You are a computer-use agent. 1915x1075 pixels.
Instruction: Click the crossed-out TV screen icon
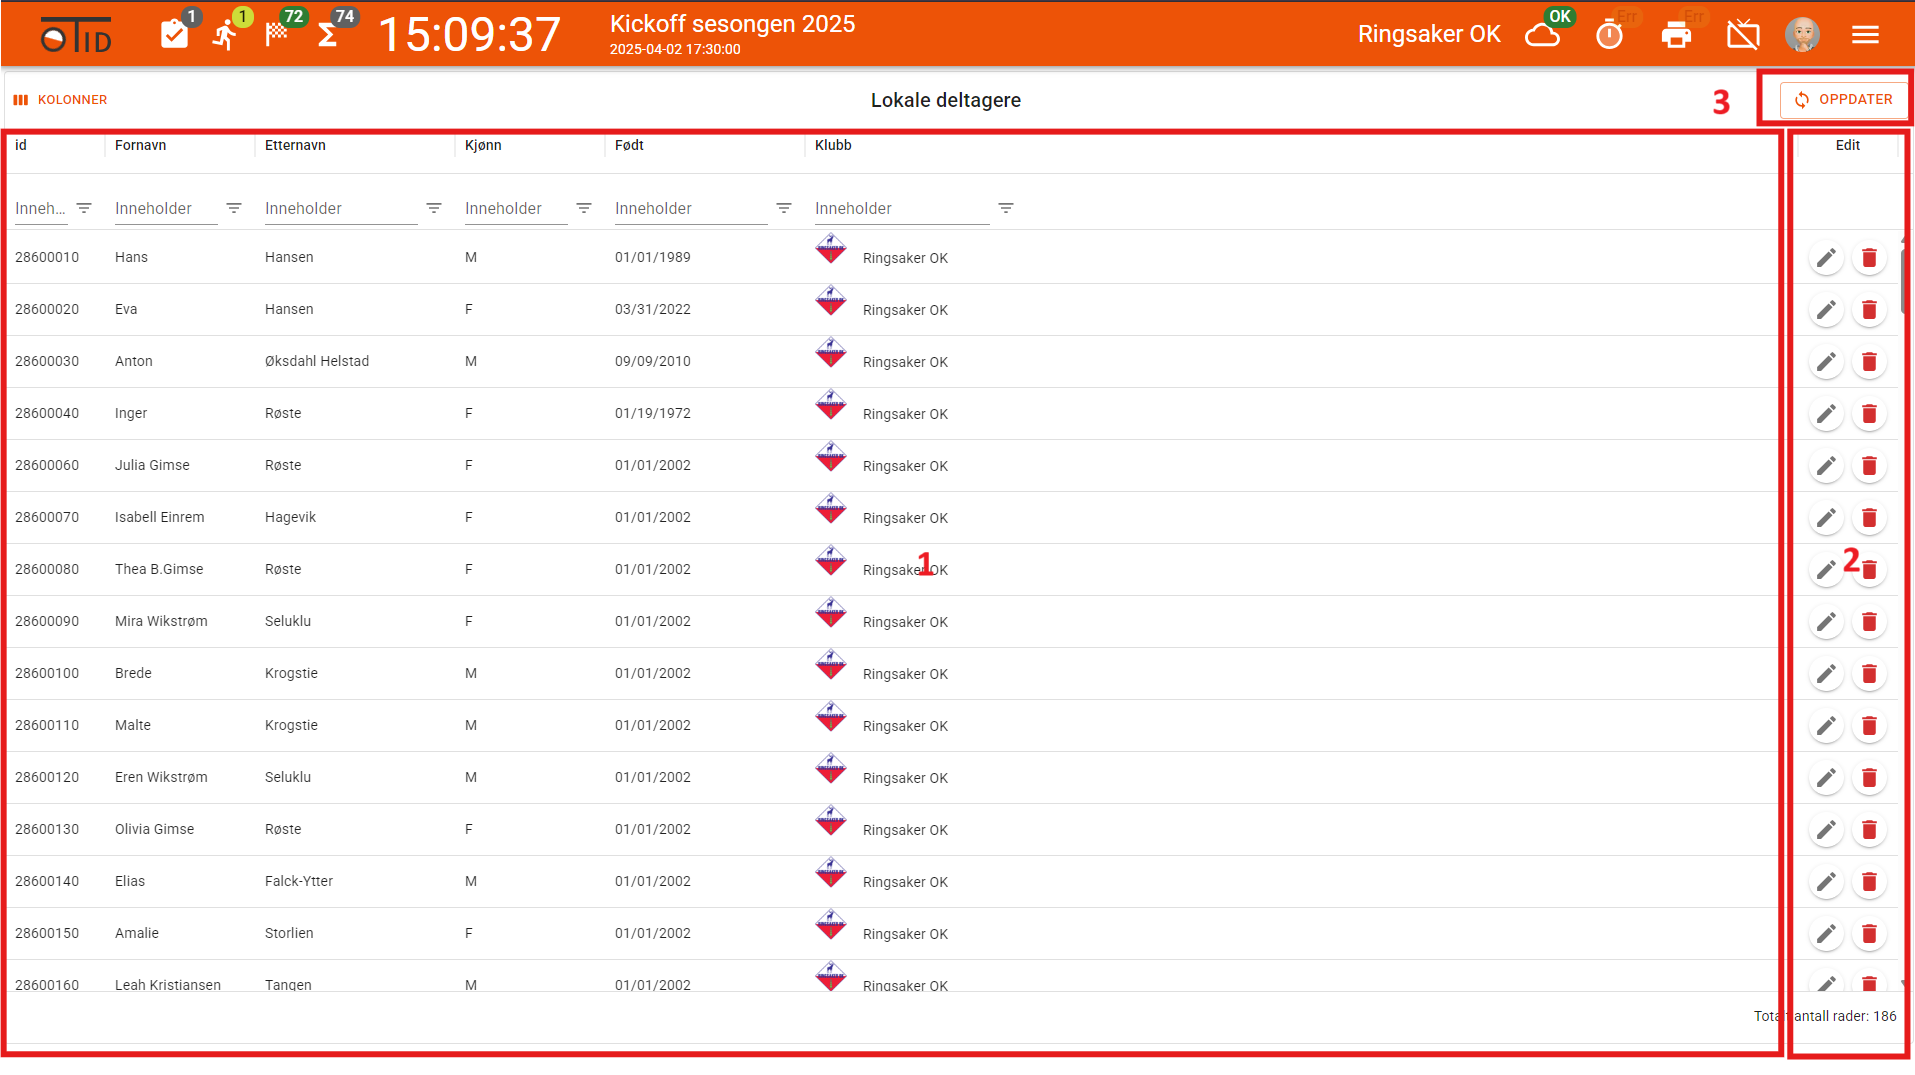(x=1743, y=35)
